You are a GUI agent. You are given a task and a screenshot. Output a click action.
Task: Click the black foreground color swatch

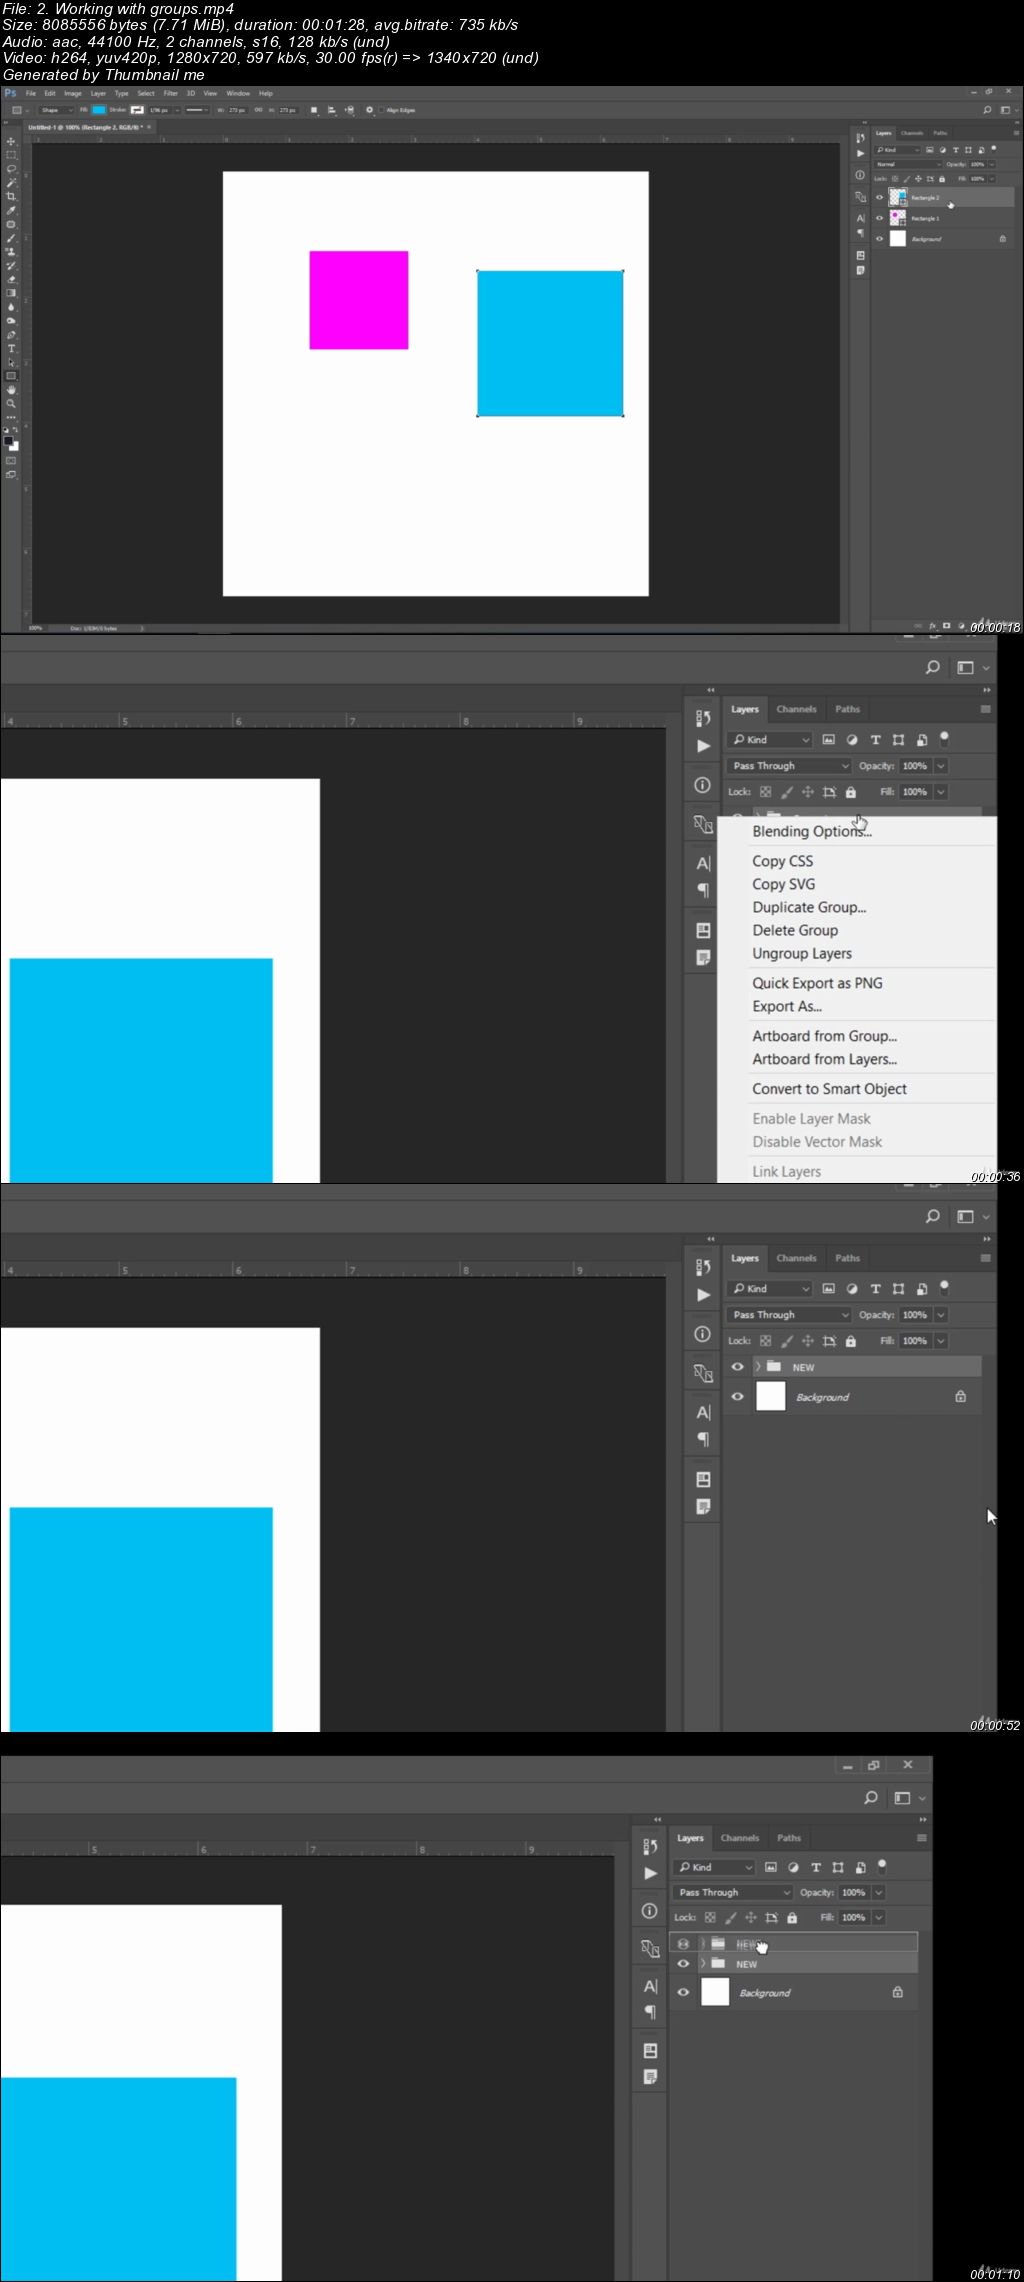[x=8, y=441]
